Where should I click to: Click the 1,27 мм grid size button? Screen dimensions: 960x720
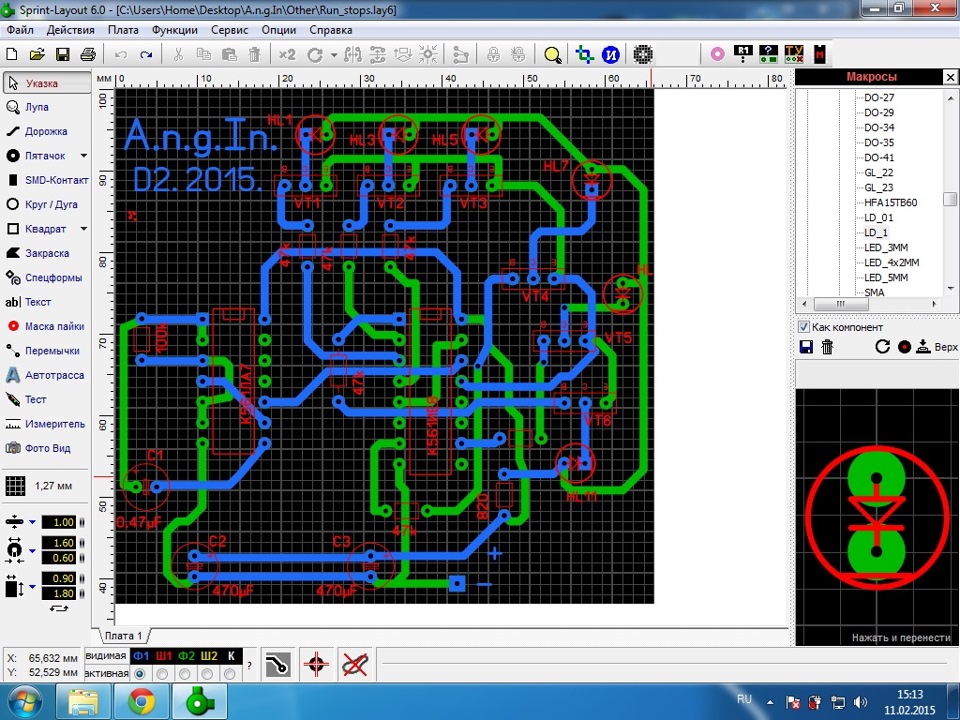(x=40, y=486)
